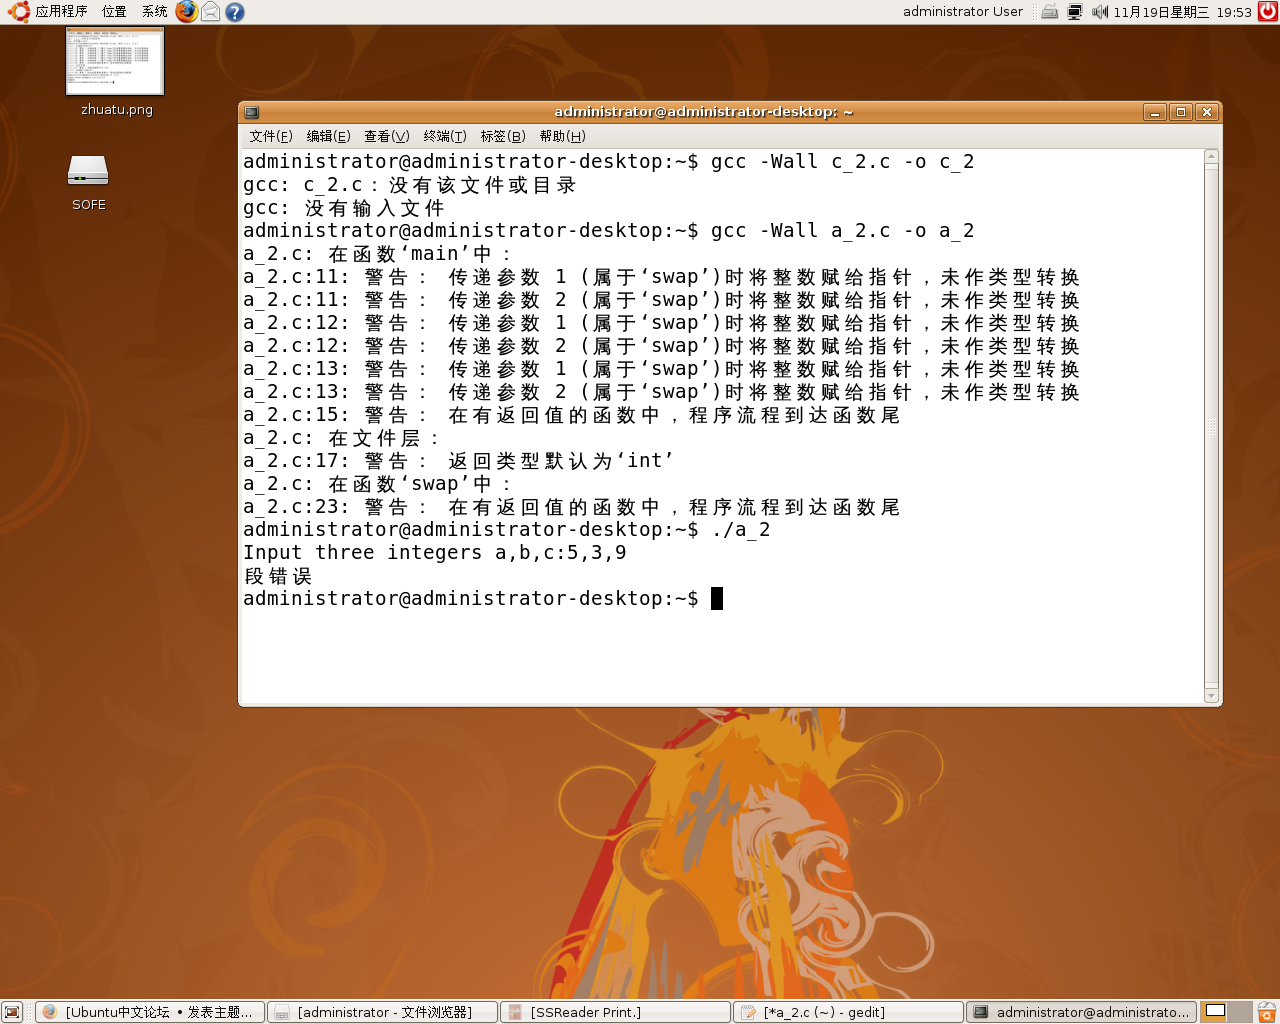Click the printer tray icon
1280x1024 pixels.
(1050, 12)
